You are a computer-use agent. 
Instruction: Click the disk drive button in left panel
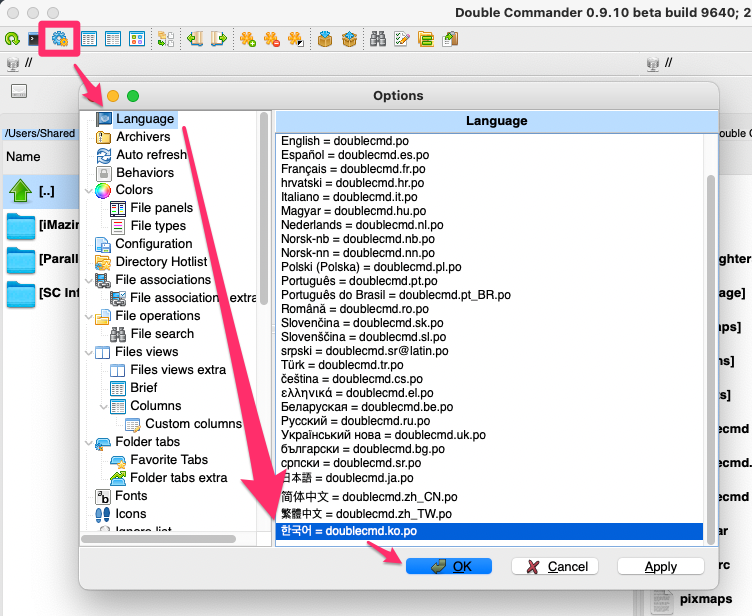pos(19,91)
